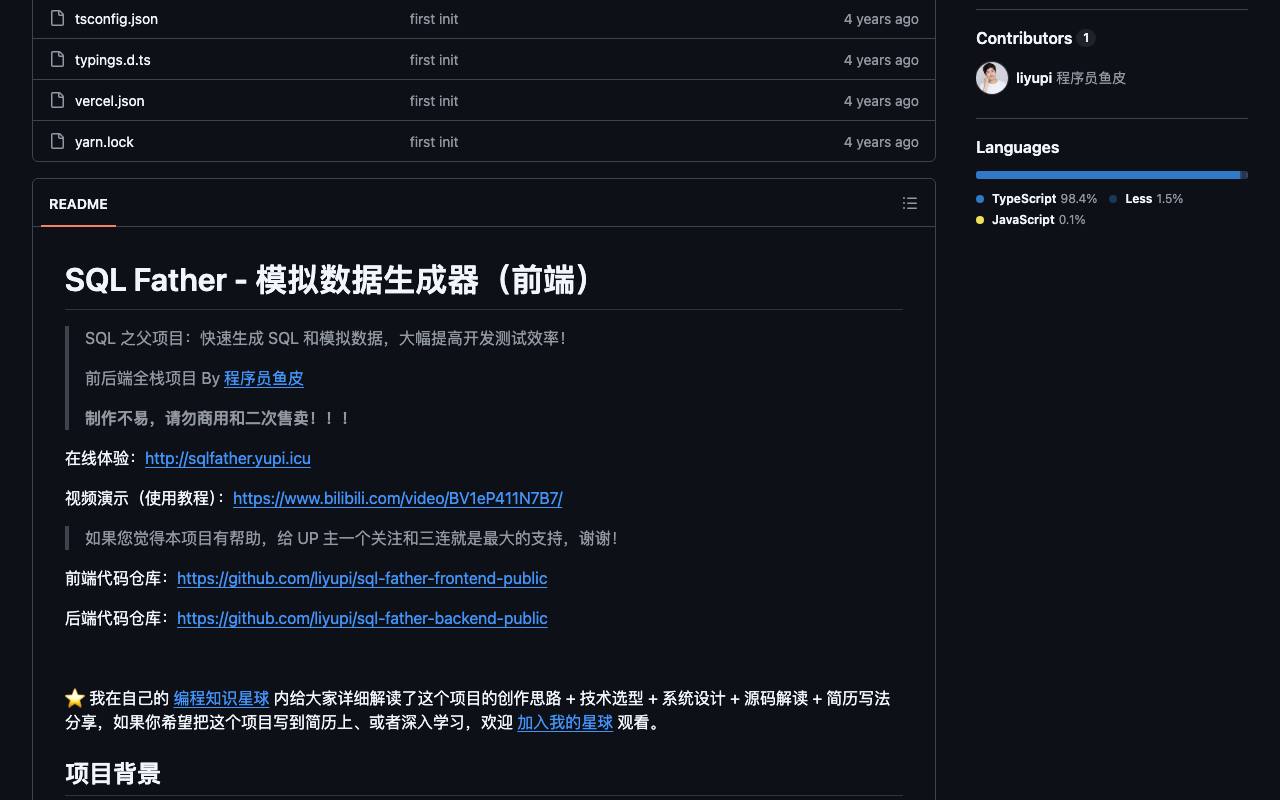Image resolution: width=1280 pixels, height=800 pixels.
Task: Click the 在线体验 label text
Action: click(101, 458)
